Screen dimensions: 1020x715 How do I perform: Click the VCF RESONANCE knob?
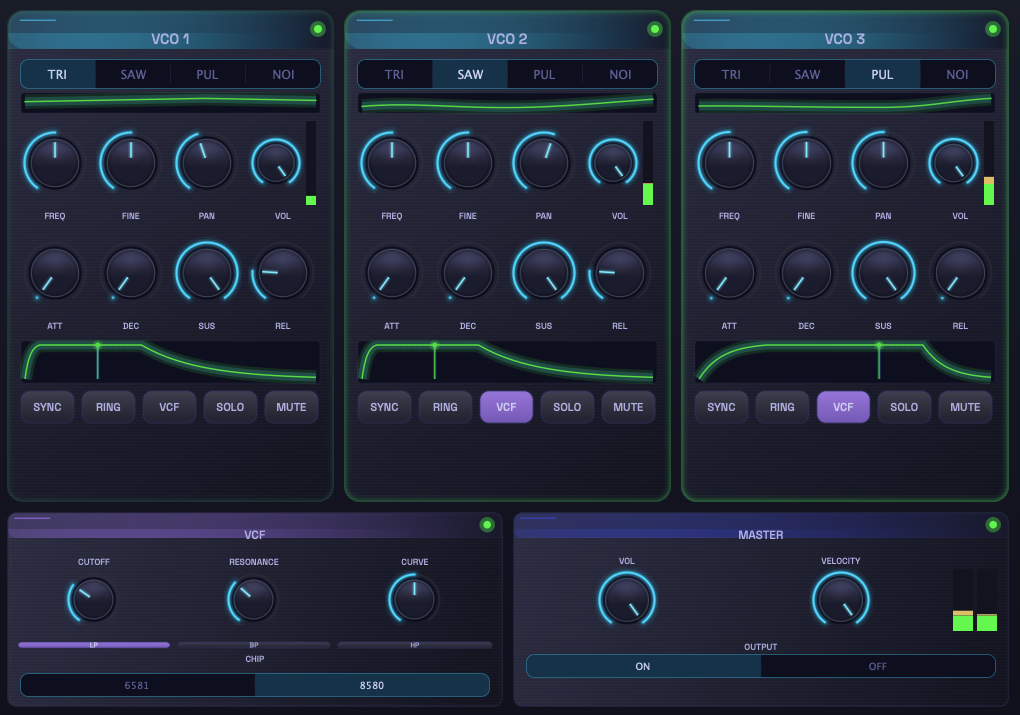(x=253, y=599)
